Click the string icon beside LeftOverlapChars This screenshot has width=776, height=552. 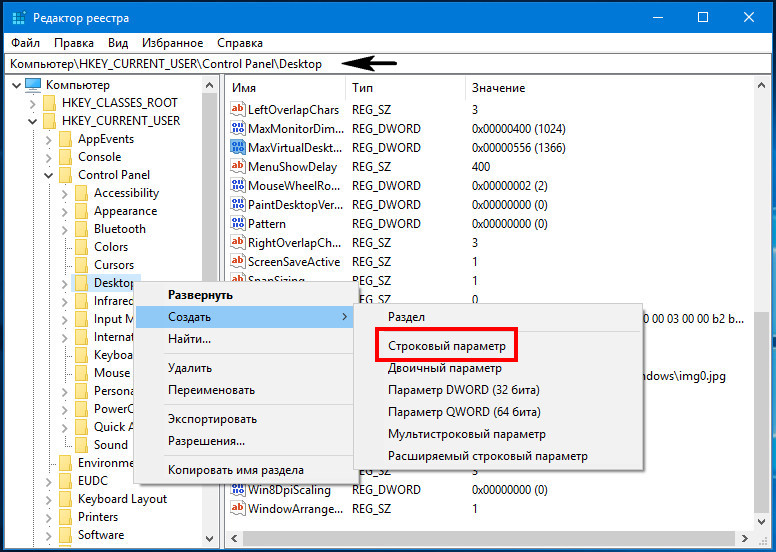point(238,109)
